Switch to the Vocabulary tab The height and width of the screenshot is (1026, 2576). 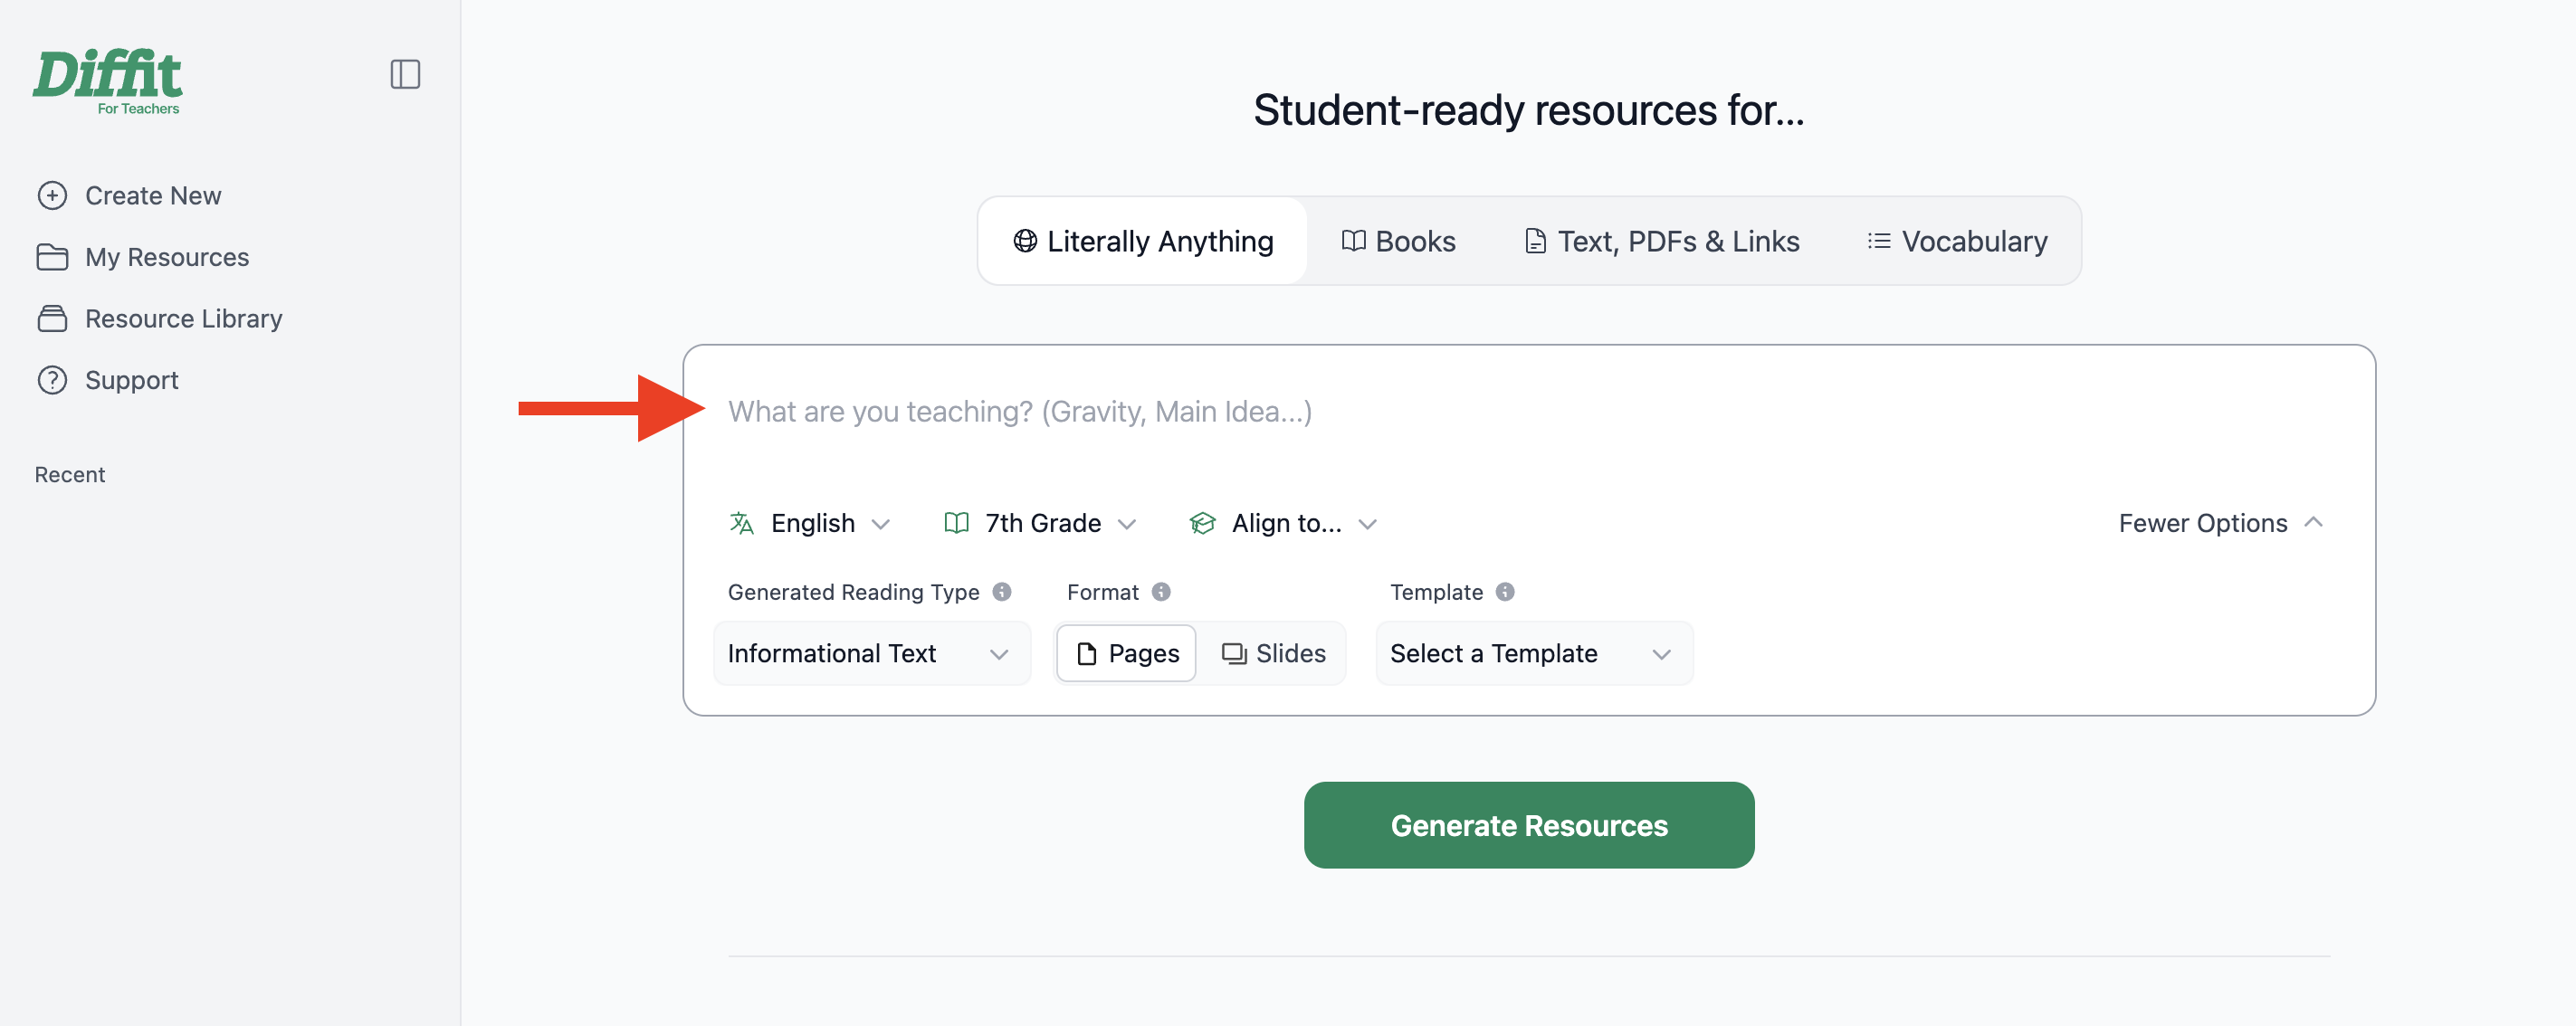(1957, 241)
